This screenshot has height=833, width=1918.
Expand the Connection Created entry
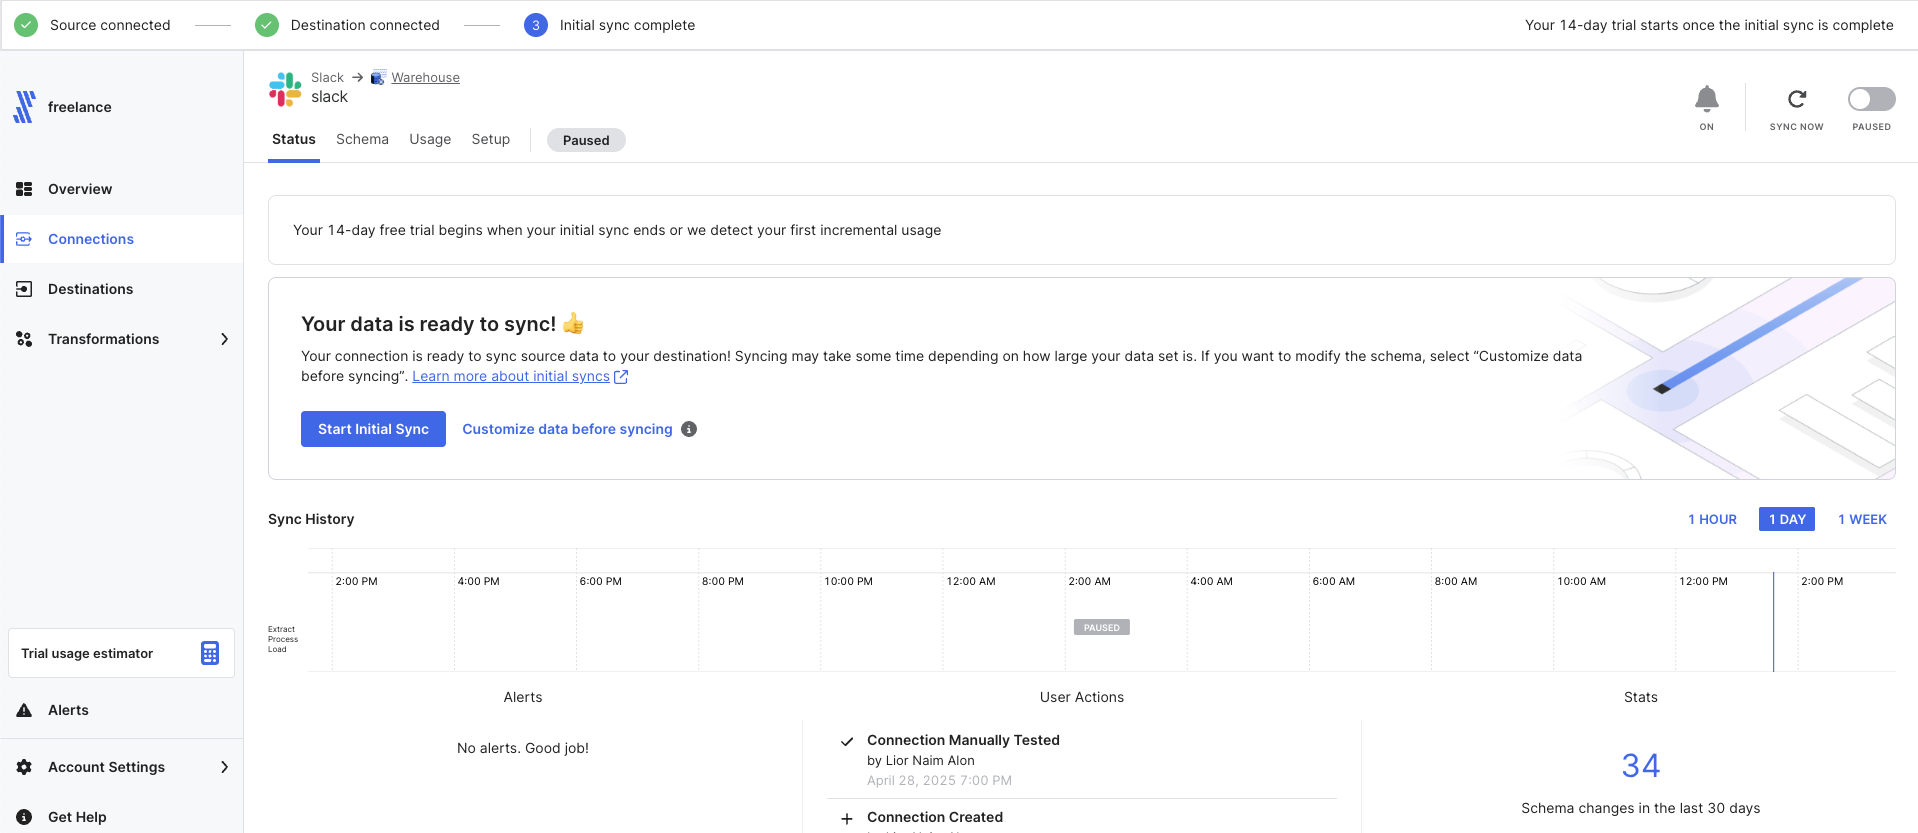click(x=847, y=818)
